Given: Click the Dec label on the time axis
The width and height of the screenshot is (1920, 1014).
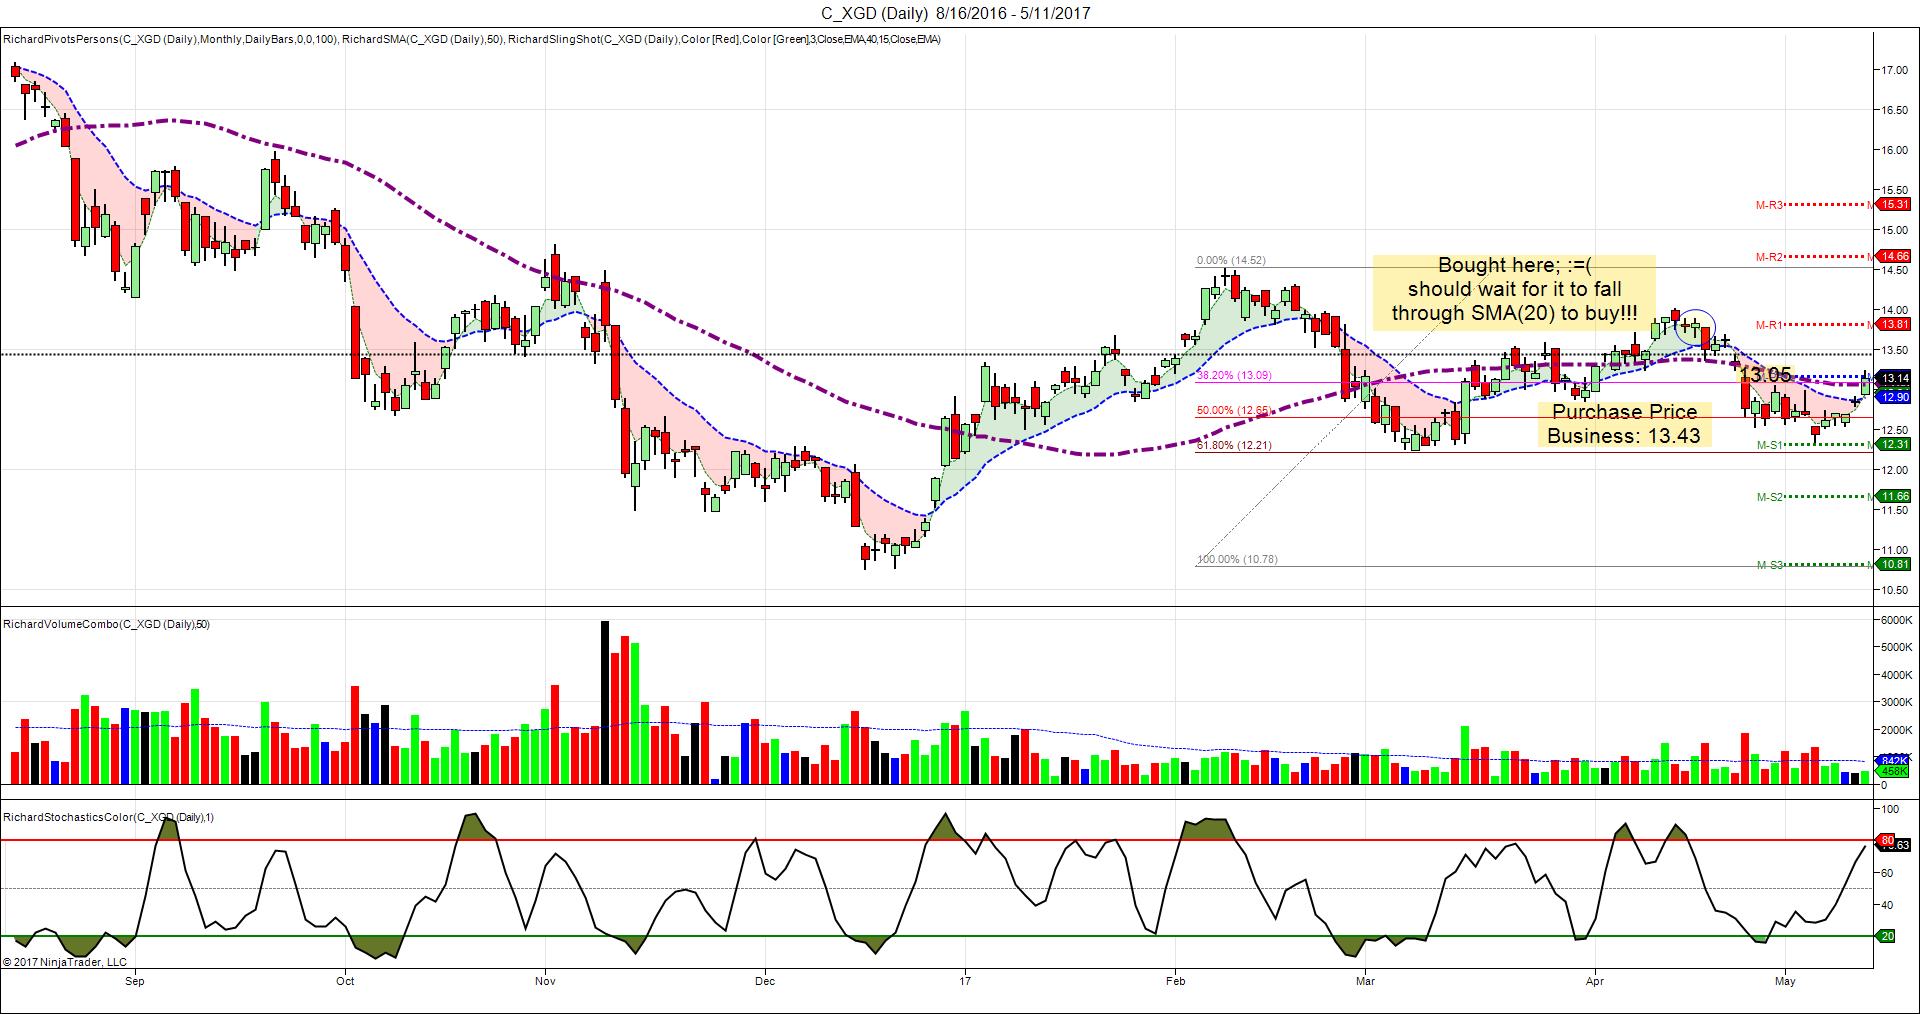Looking at the screenshot, I should [x=765, y=981].
